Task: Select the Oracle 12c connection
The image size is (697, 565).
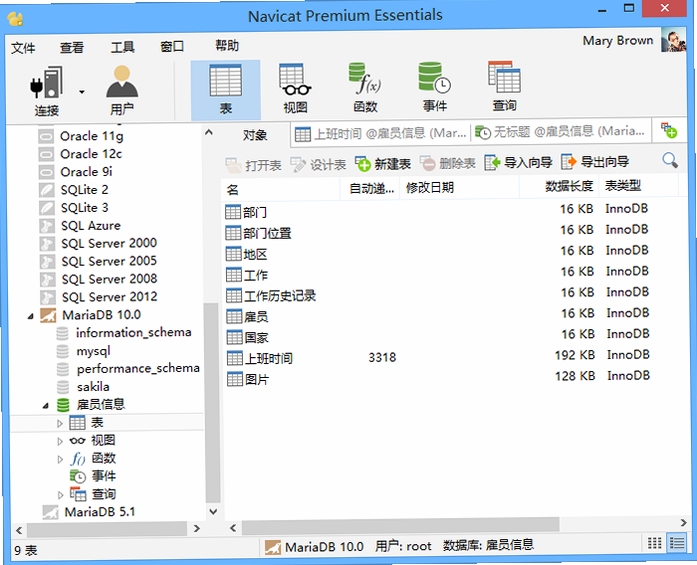Action: pyautogui.click(x=80, y=154)
